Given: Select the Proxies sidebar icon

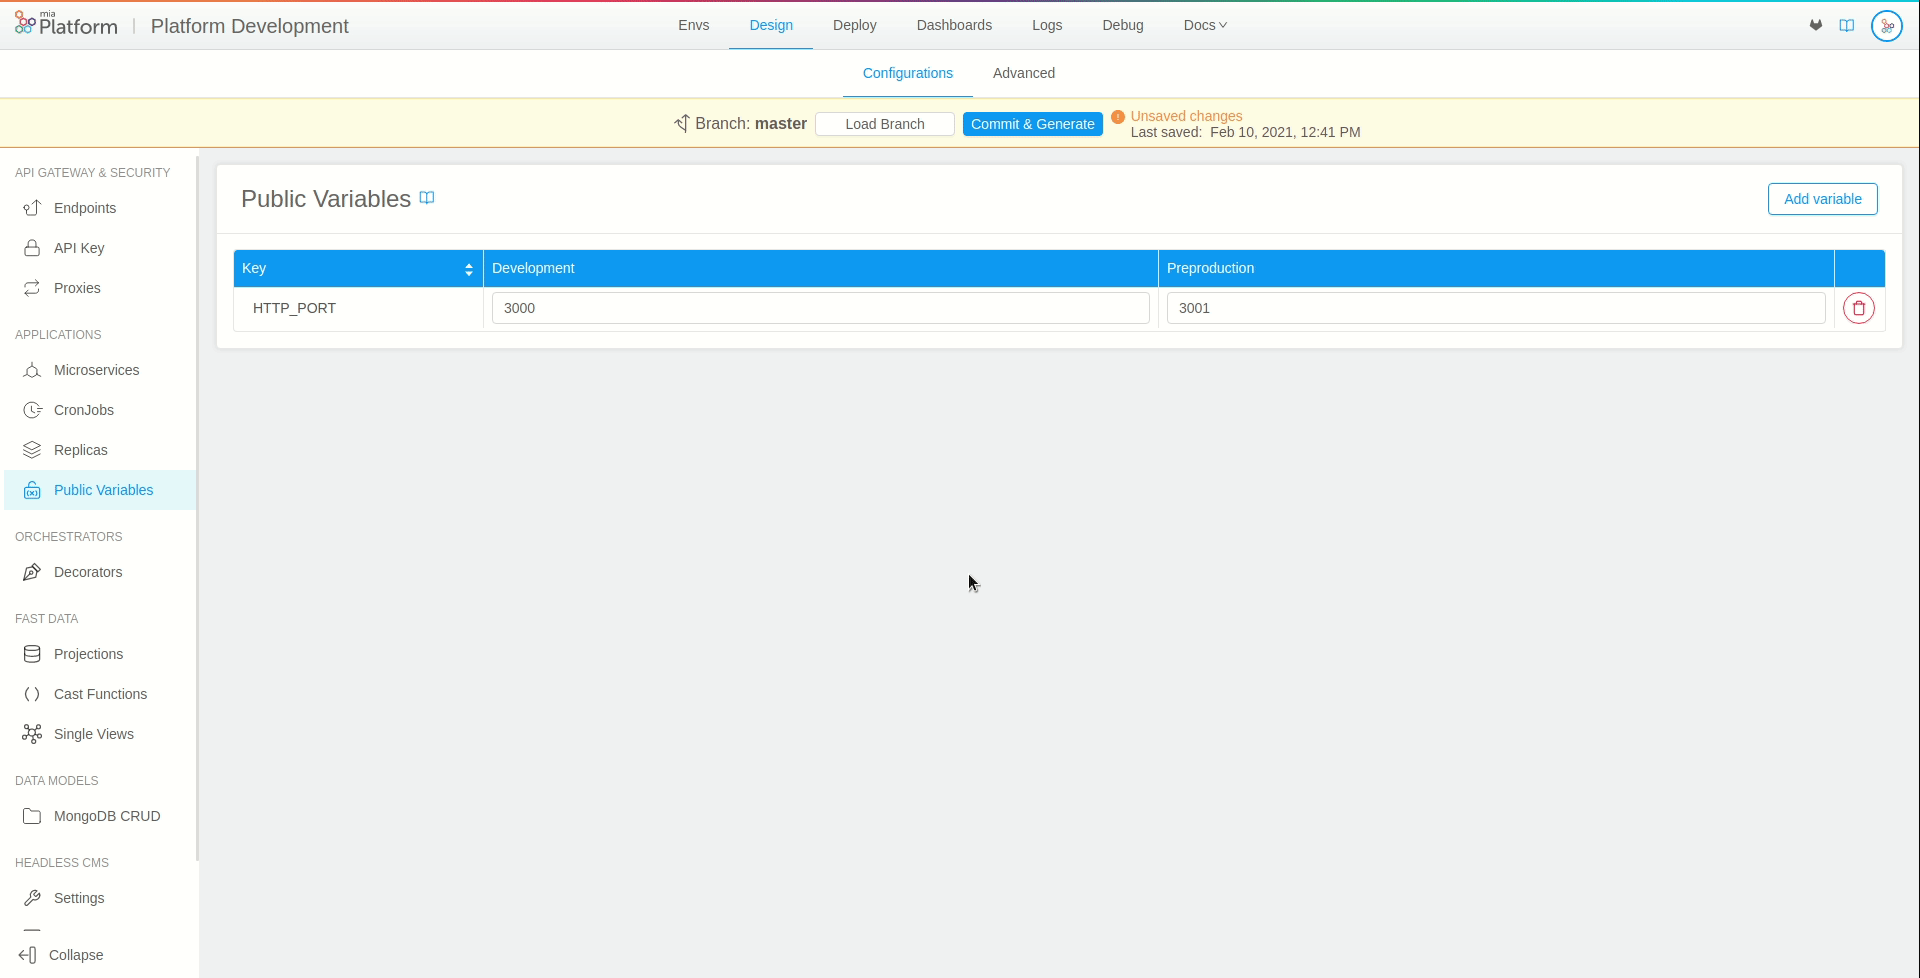Looking at the screenshot, I should click(33, 288).
